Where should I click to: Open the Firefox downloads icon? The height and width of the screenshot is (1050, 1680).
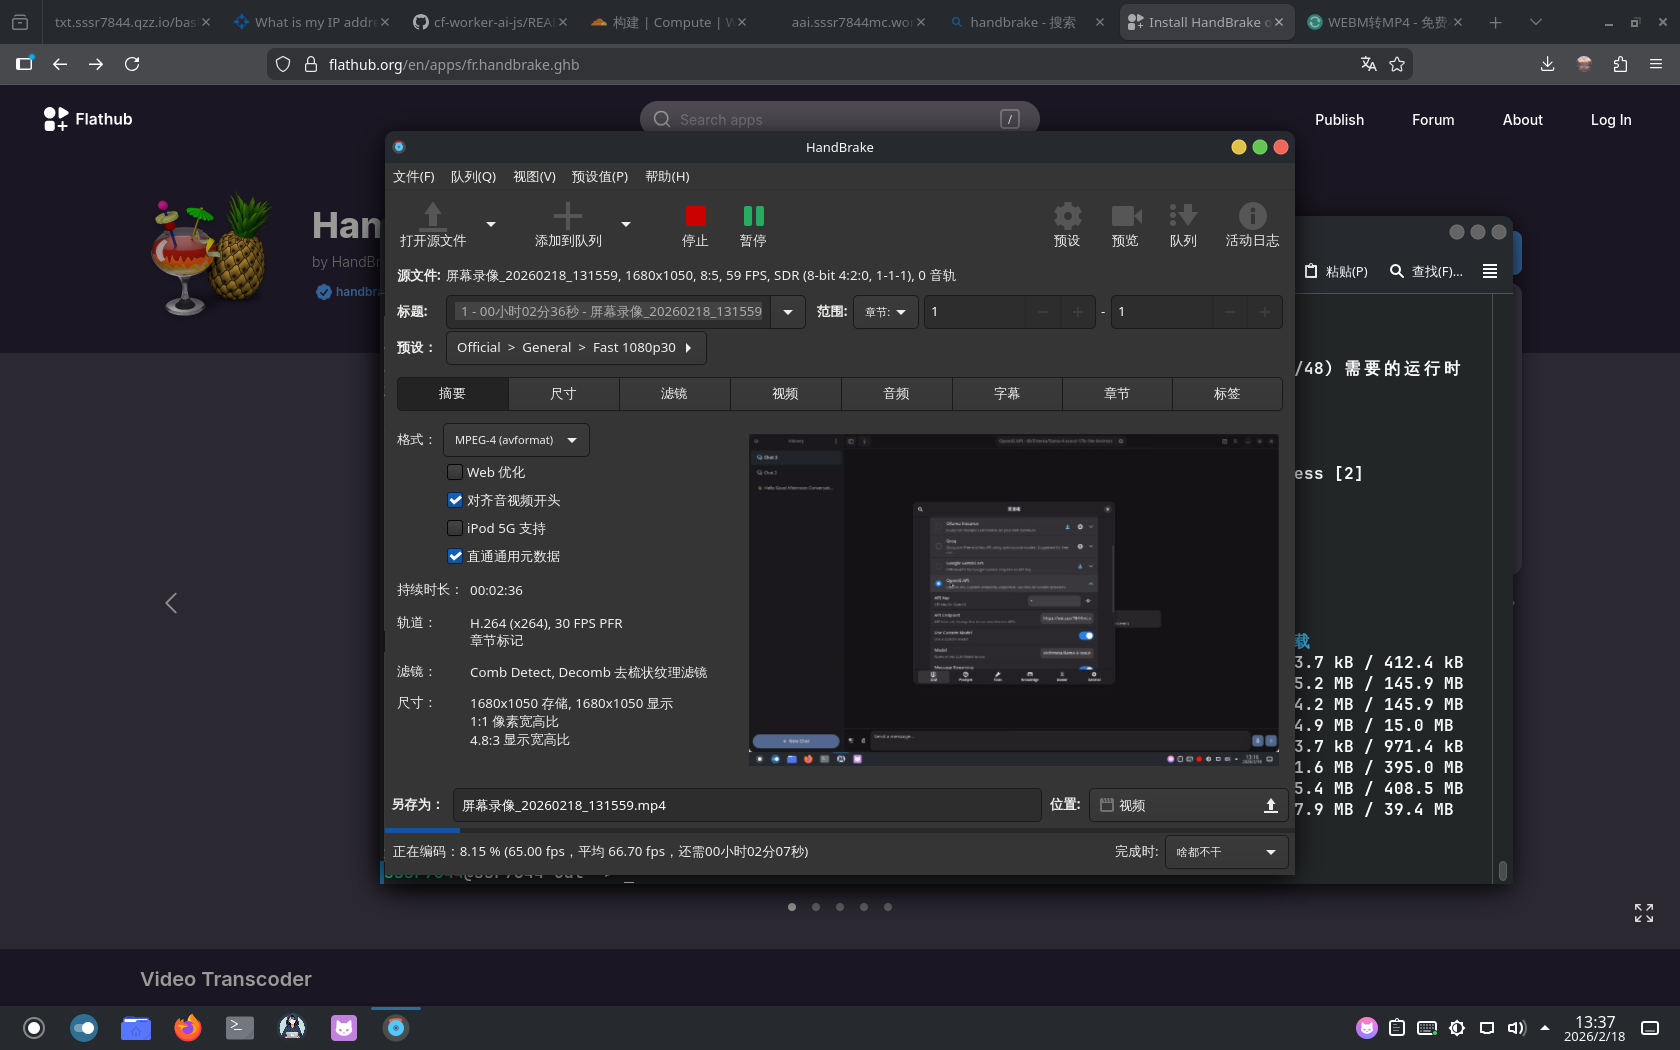tap(1547, 64)
